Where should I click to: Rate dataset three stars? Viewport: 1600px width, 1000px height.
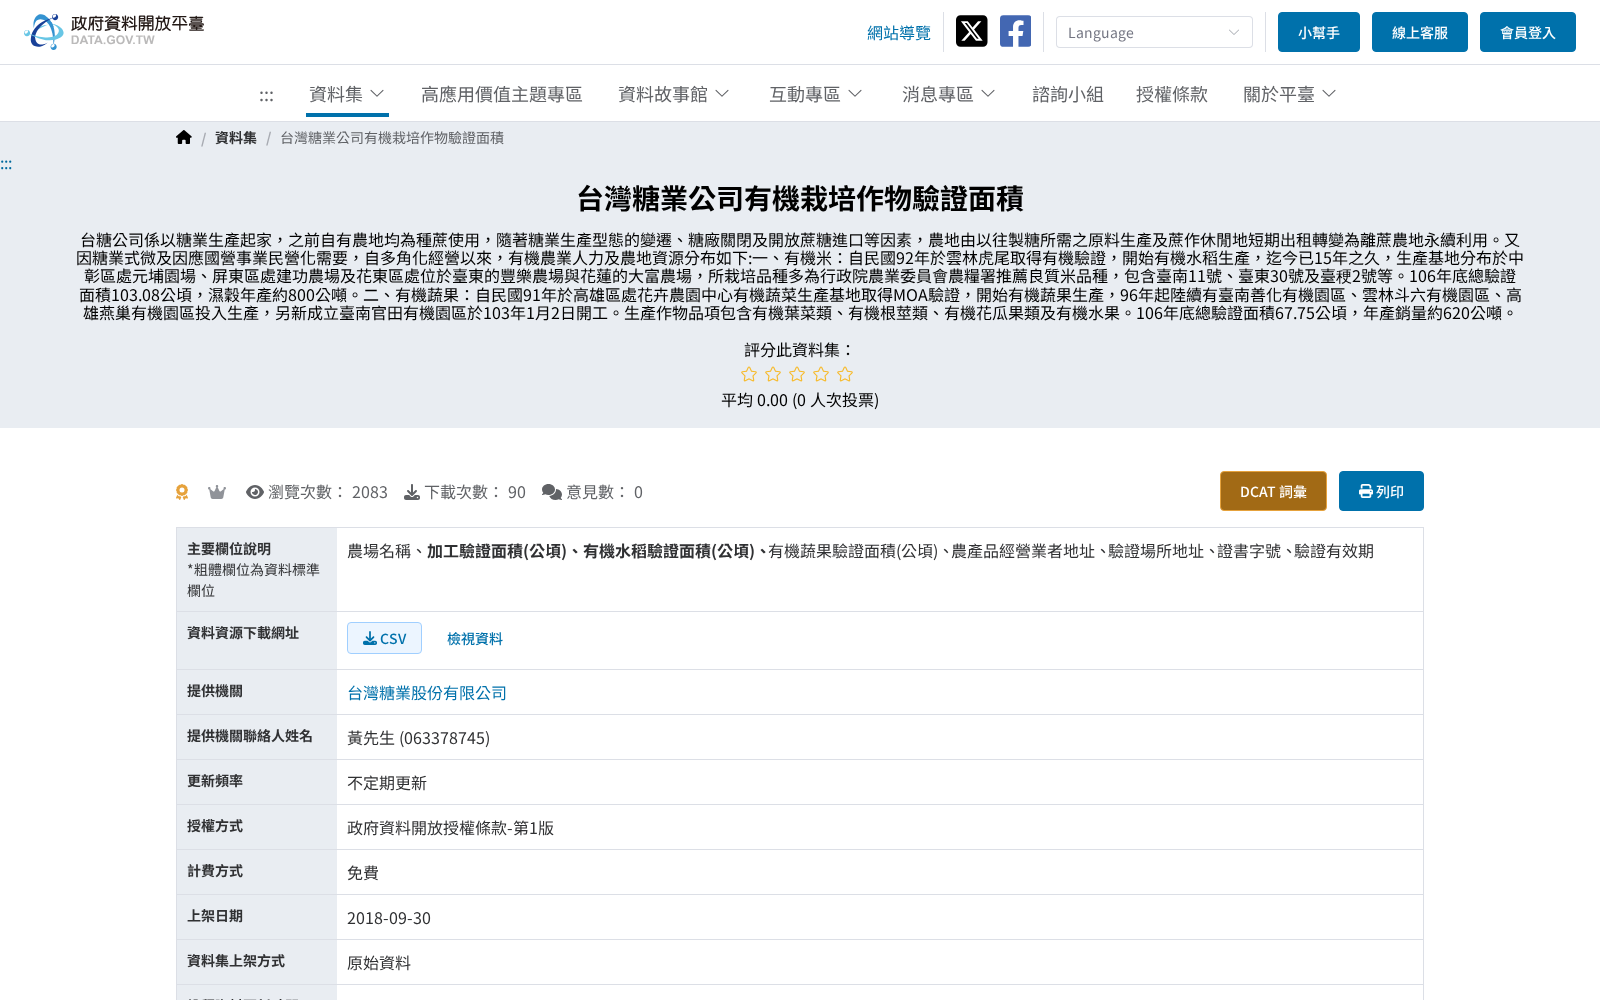(x=797, y=374)
